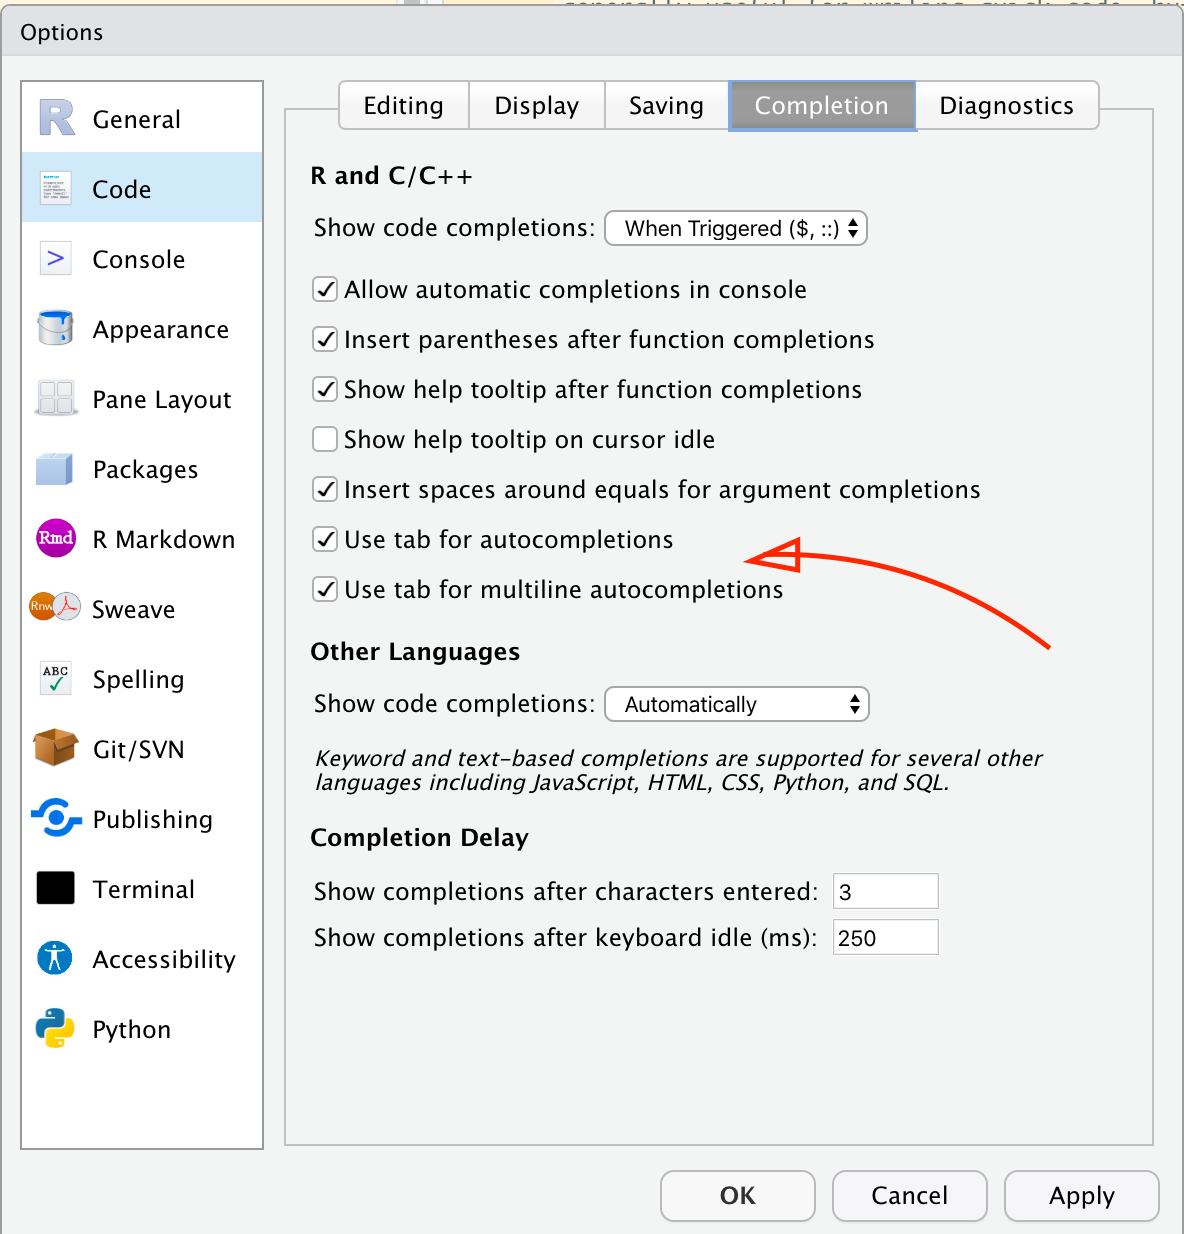Viewport: 1184px width, 1234px height.
Task: Click the R Markdown Rmd icon
Action: pyautogui.click(x=56, y=538)
